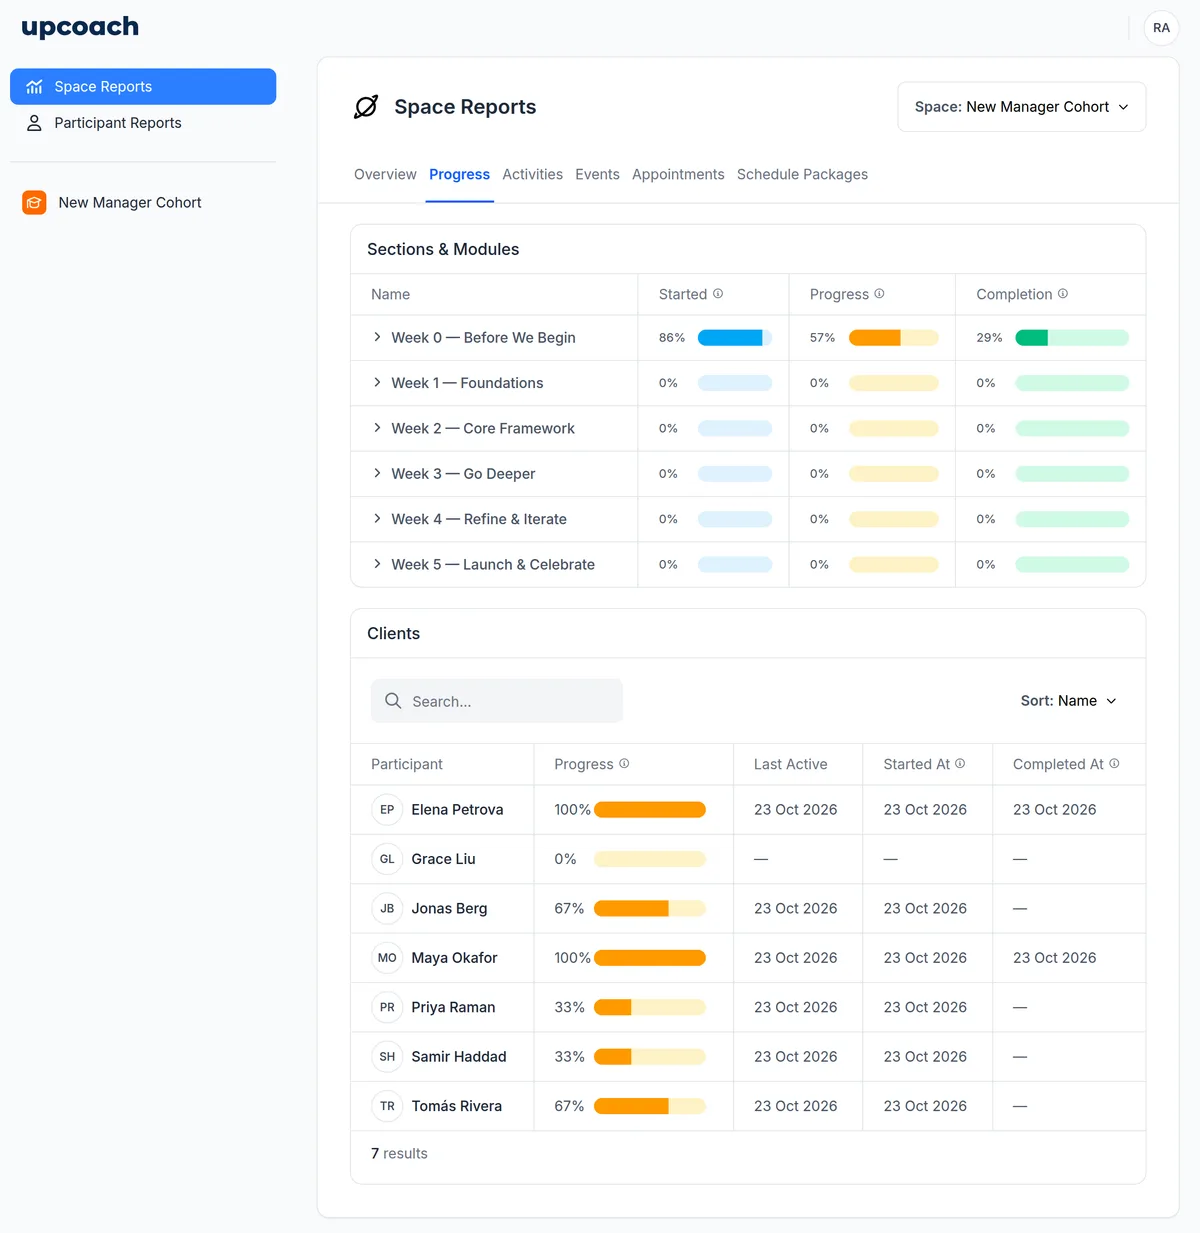
Task: Click Priya Raman's 33% progress bar
Action: (649, 1008)
